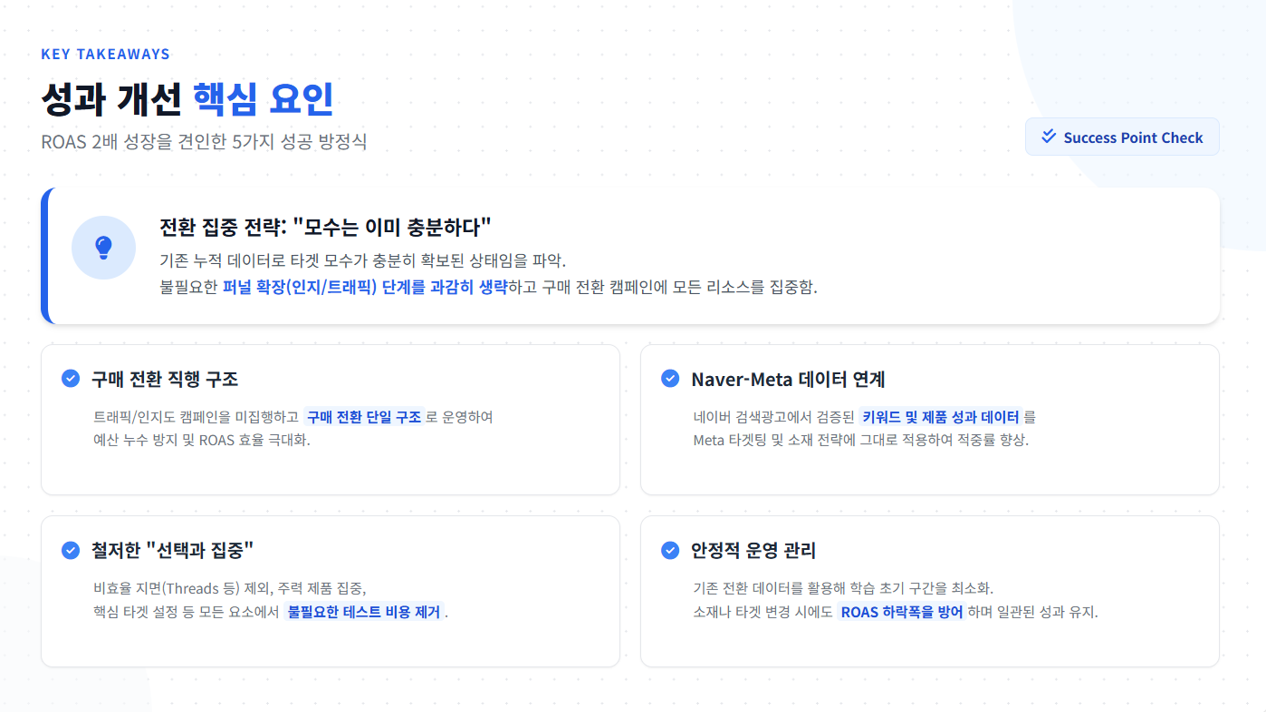Viewport: 1266px width, 712px height.
Task: Click the highlighted phrase 키워드 및 제품 성과 데이터
Action: click(x=940, y=417)
